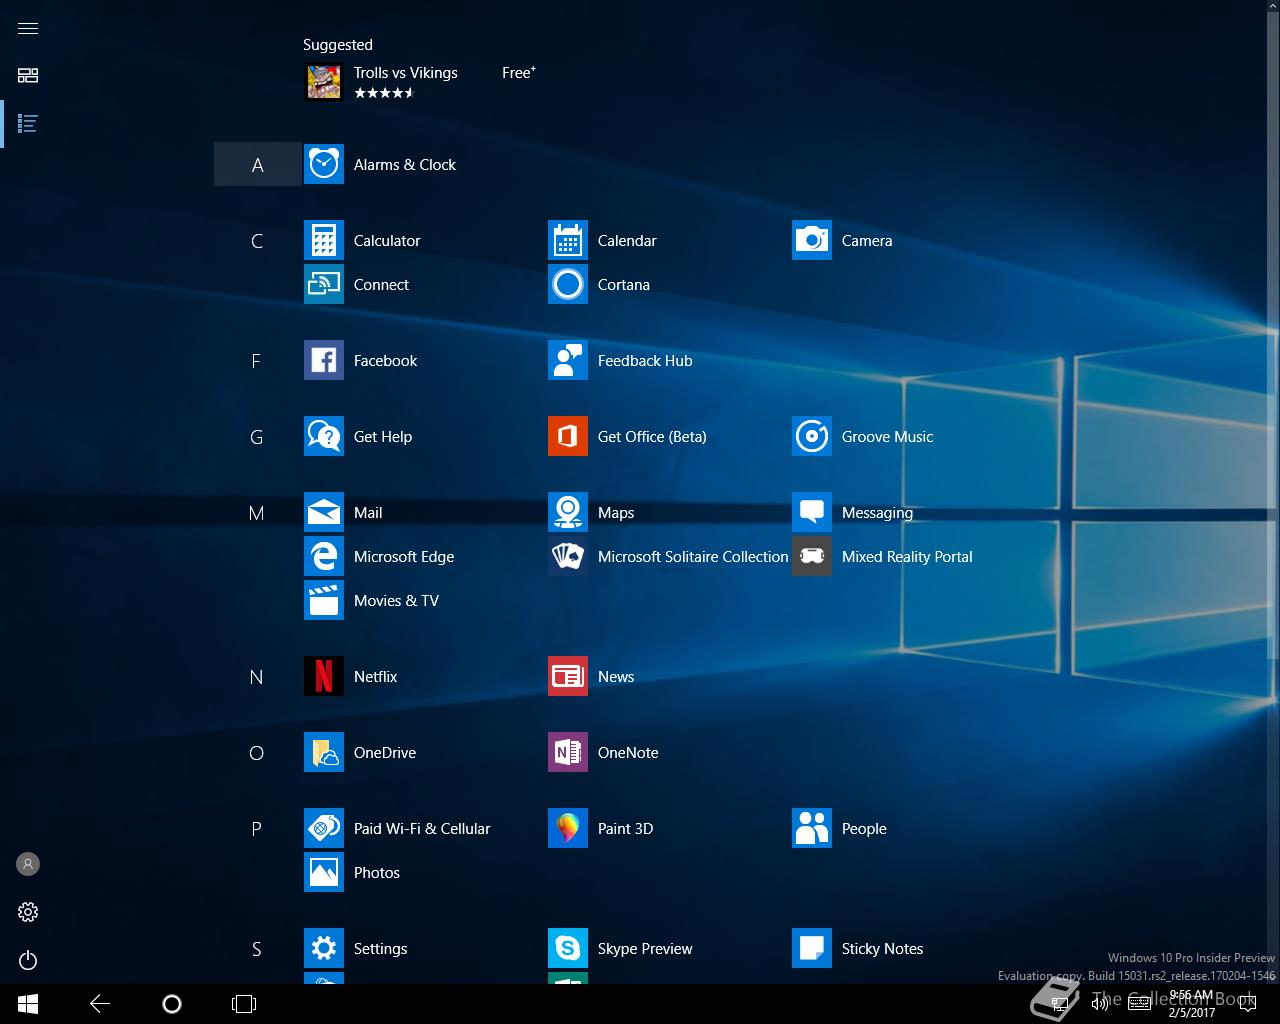Screen dimensions: 1280x1024
Task: Open the power options menu
Action: (28, 960)
